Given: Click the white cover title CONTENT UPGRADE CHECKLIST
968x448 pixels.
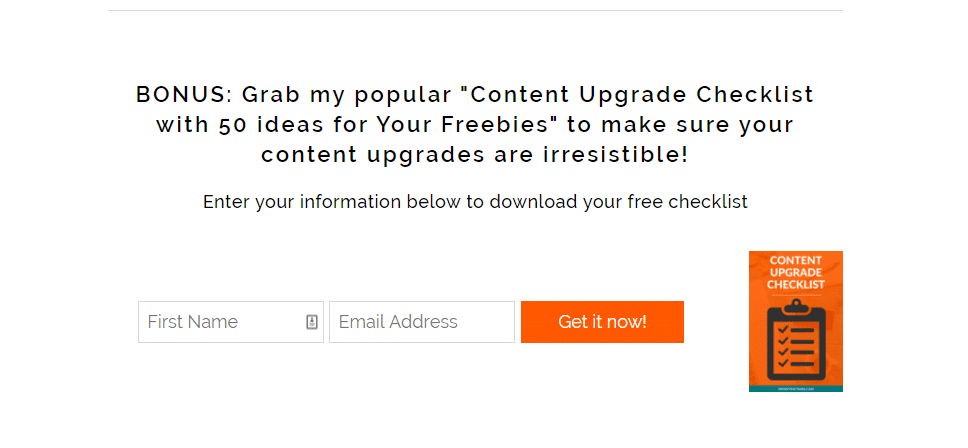Looking at the screenshot, I should (795, 273).
